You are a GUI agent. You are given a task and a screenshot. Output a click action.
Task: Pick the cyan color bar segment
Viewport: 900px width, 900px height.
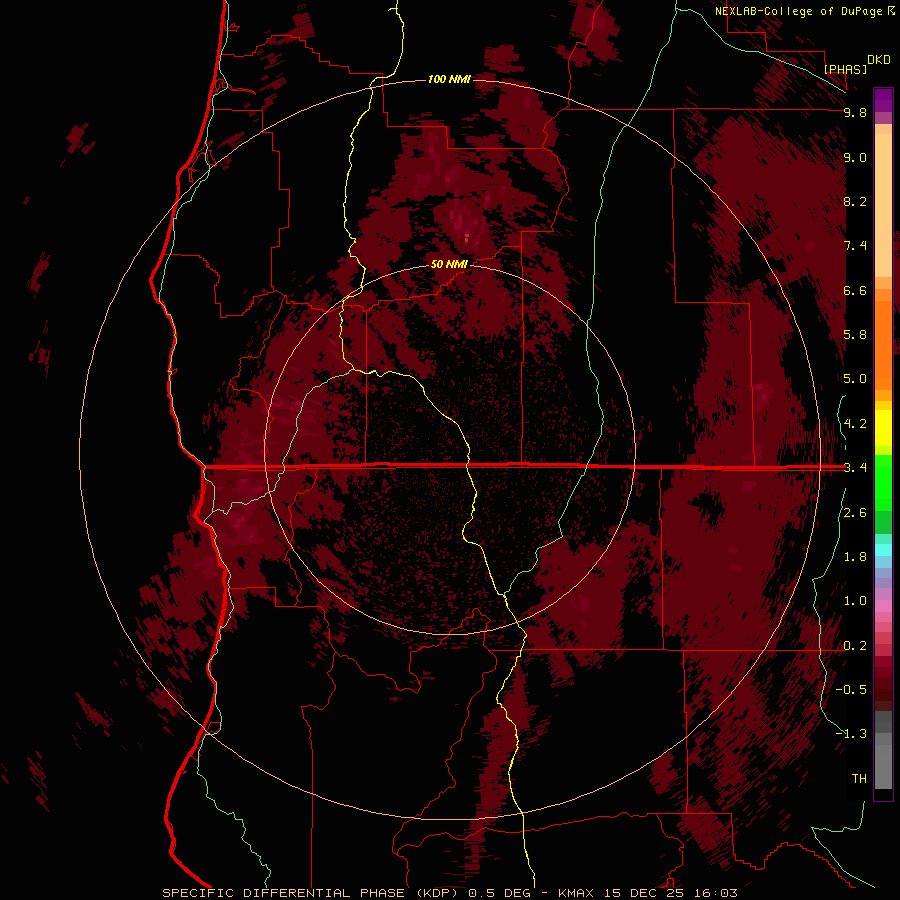(883, 550)
